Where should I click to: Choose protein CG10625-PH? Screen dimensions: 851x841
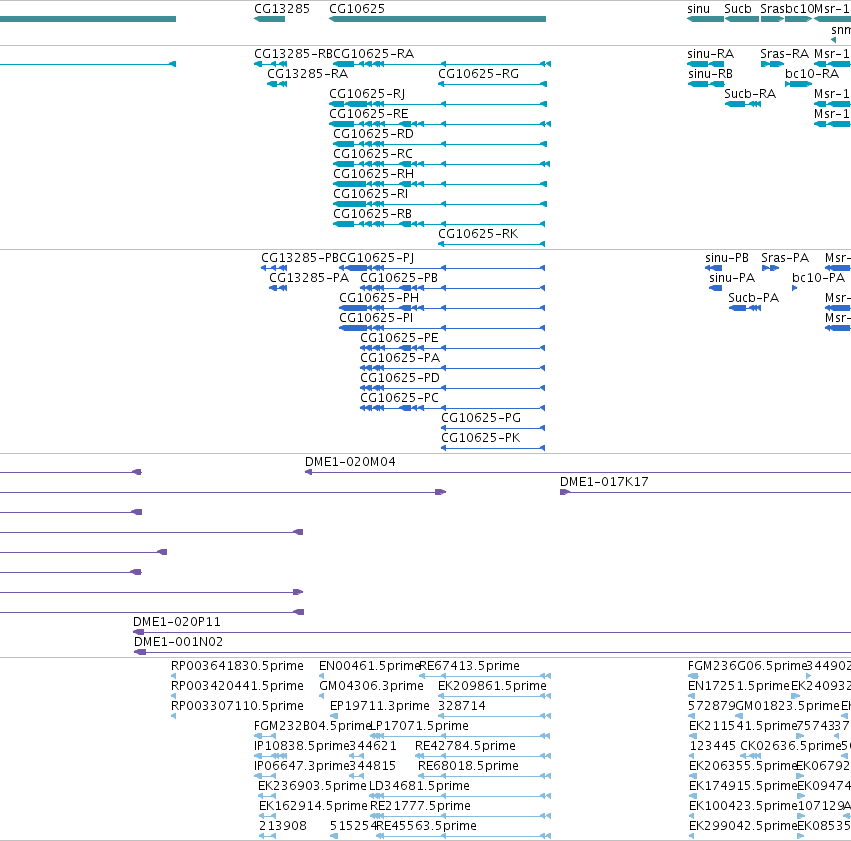tap(379, 298)
